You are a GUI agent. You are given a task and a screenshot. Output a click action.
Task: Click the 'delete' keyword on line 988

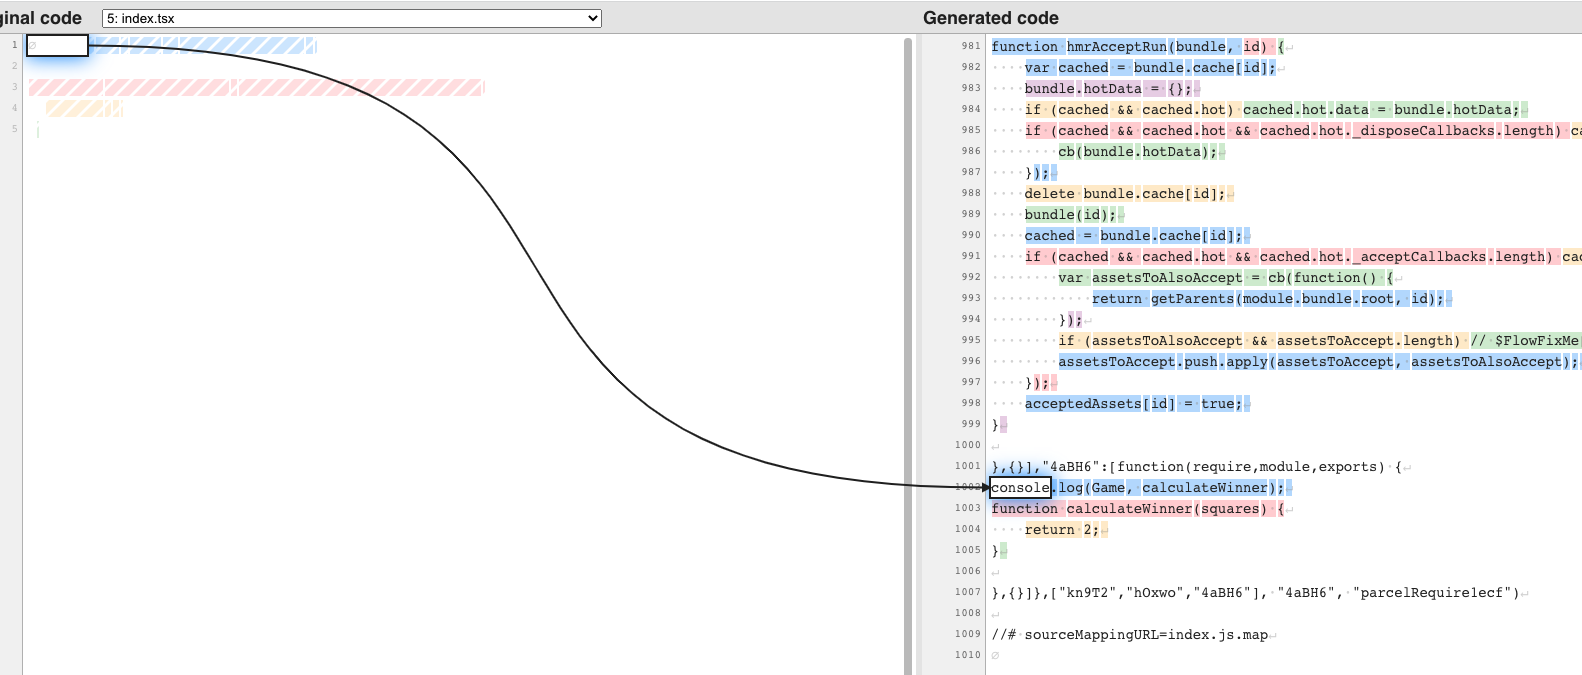pos(1050,194)
